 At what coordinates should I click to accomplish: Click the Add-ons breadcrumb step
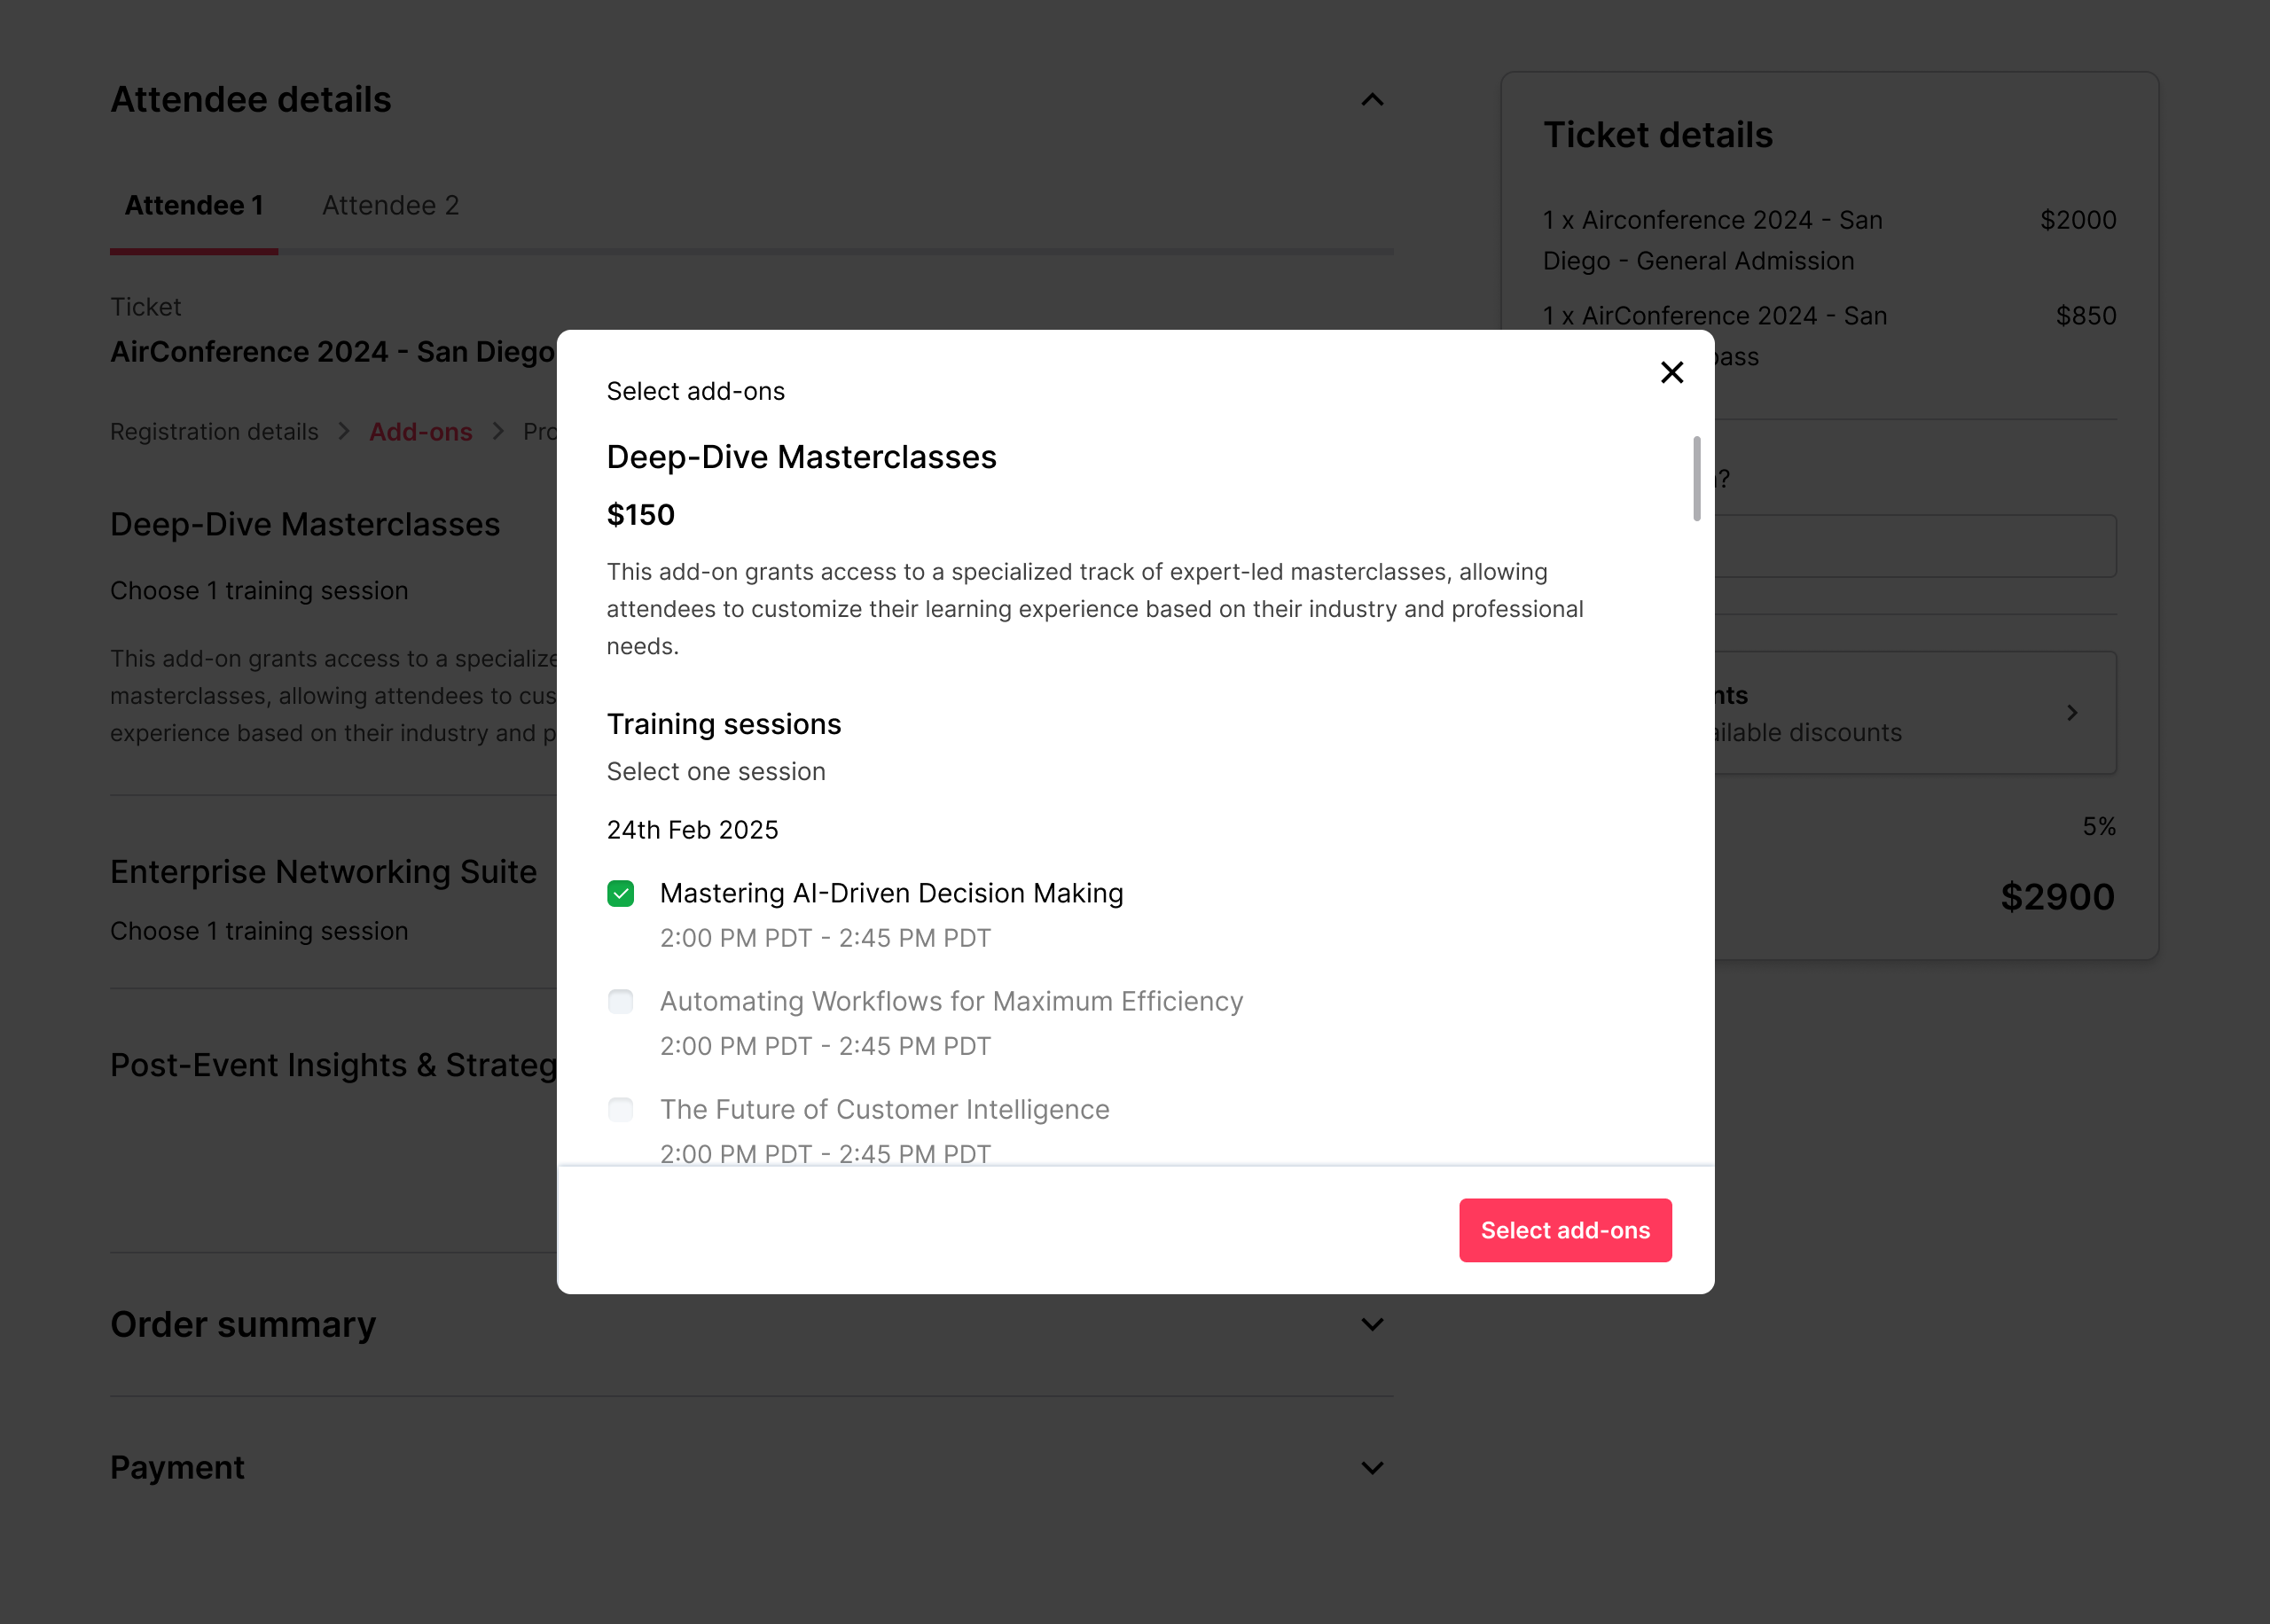click(x=420, y=432)
